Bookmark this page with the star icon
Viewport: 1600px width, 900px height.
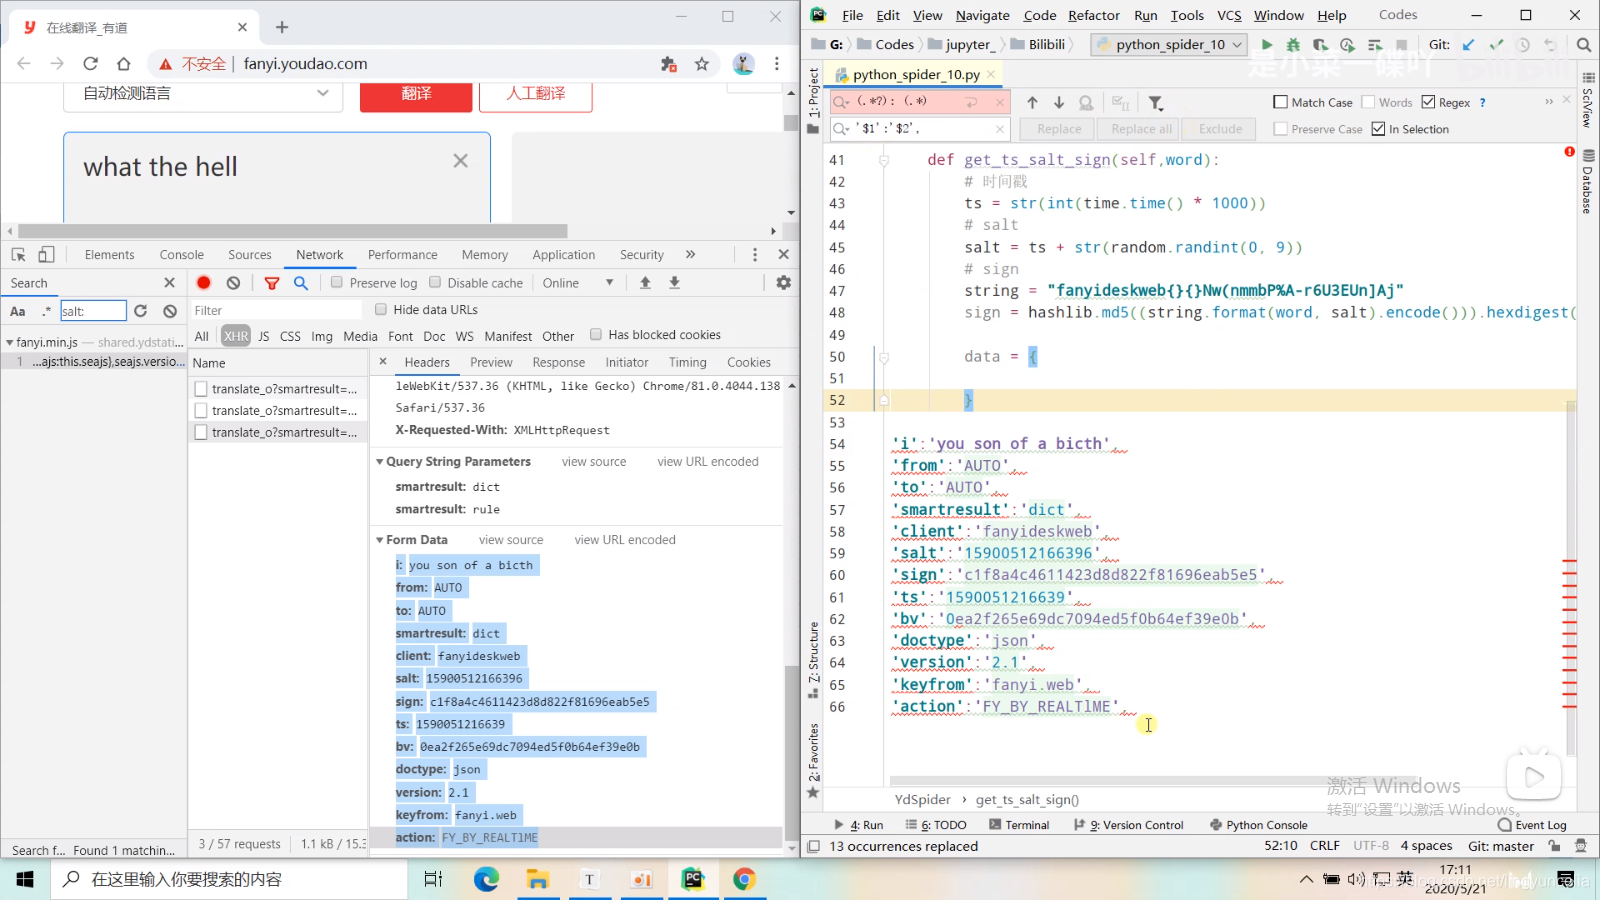coord(702,64)
